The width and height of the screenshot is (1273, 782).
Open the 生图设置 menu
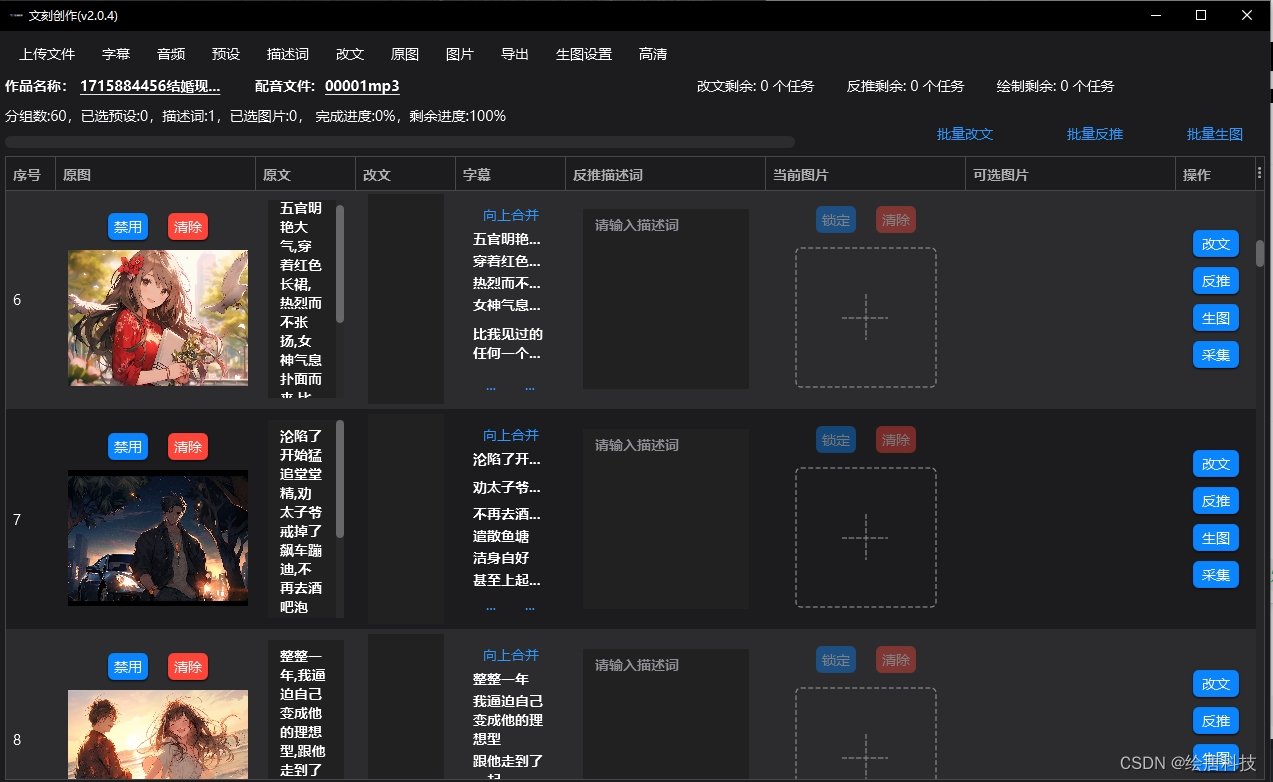tap(584, 54)
